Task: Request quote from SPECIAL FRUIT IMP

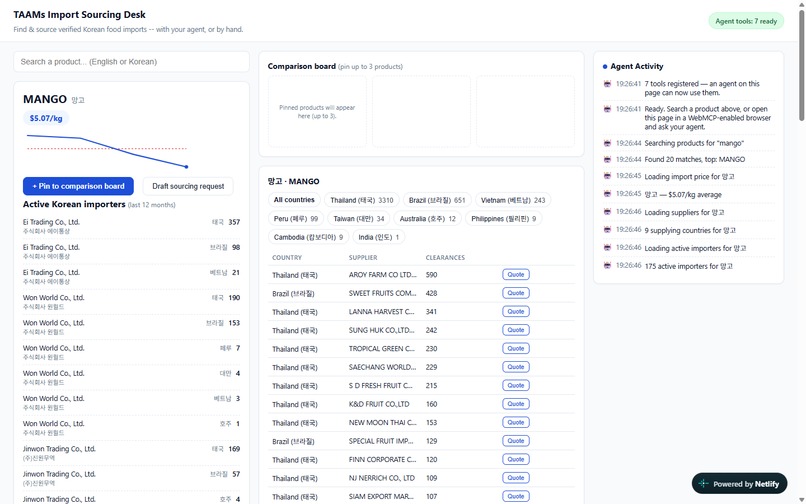Action: [x=516, y=441]
